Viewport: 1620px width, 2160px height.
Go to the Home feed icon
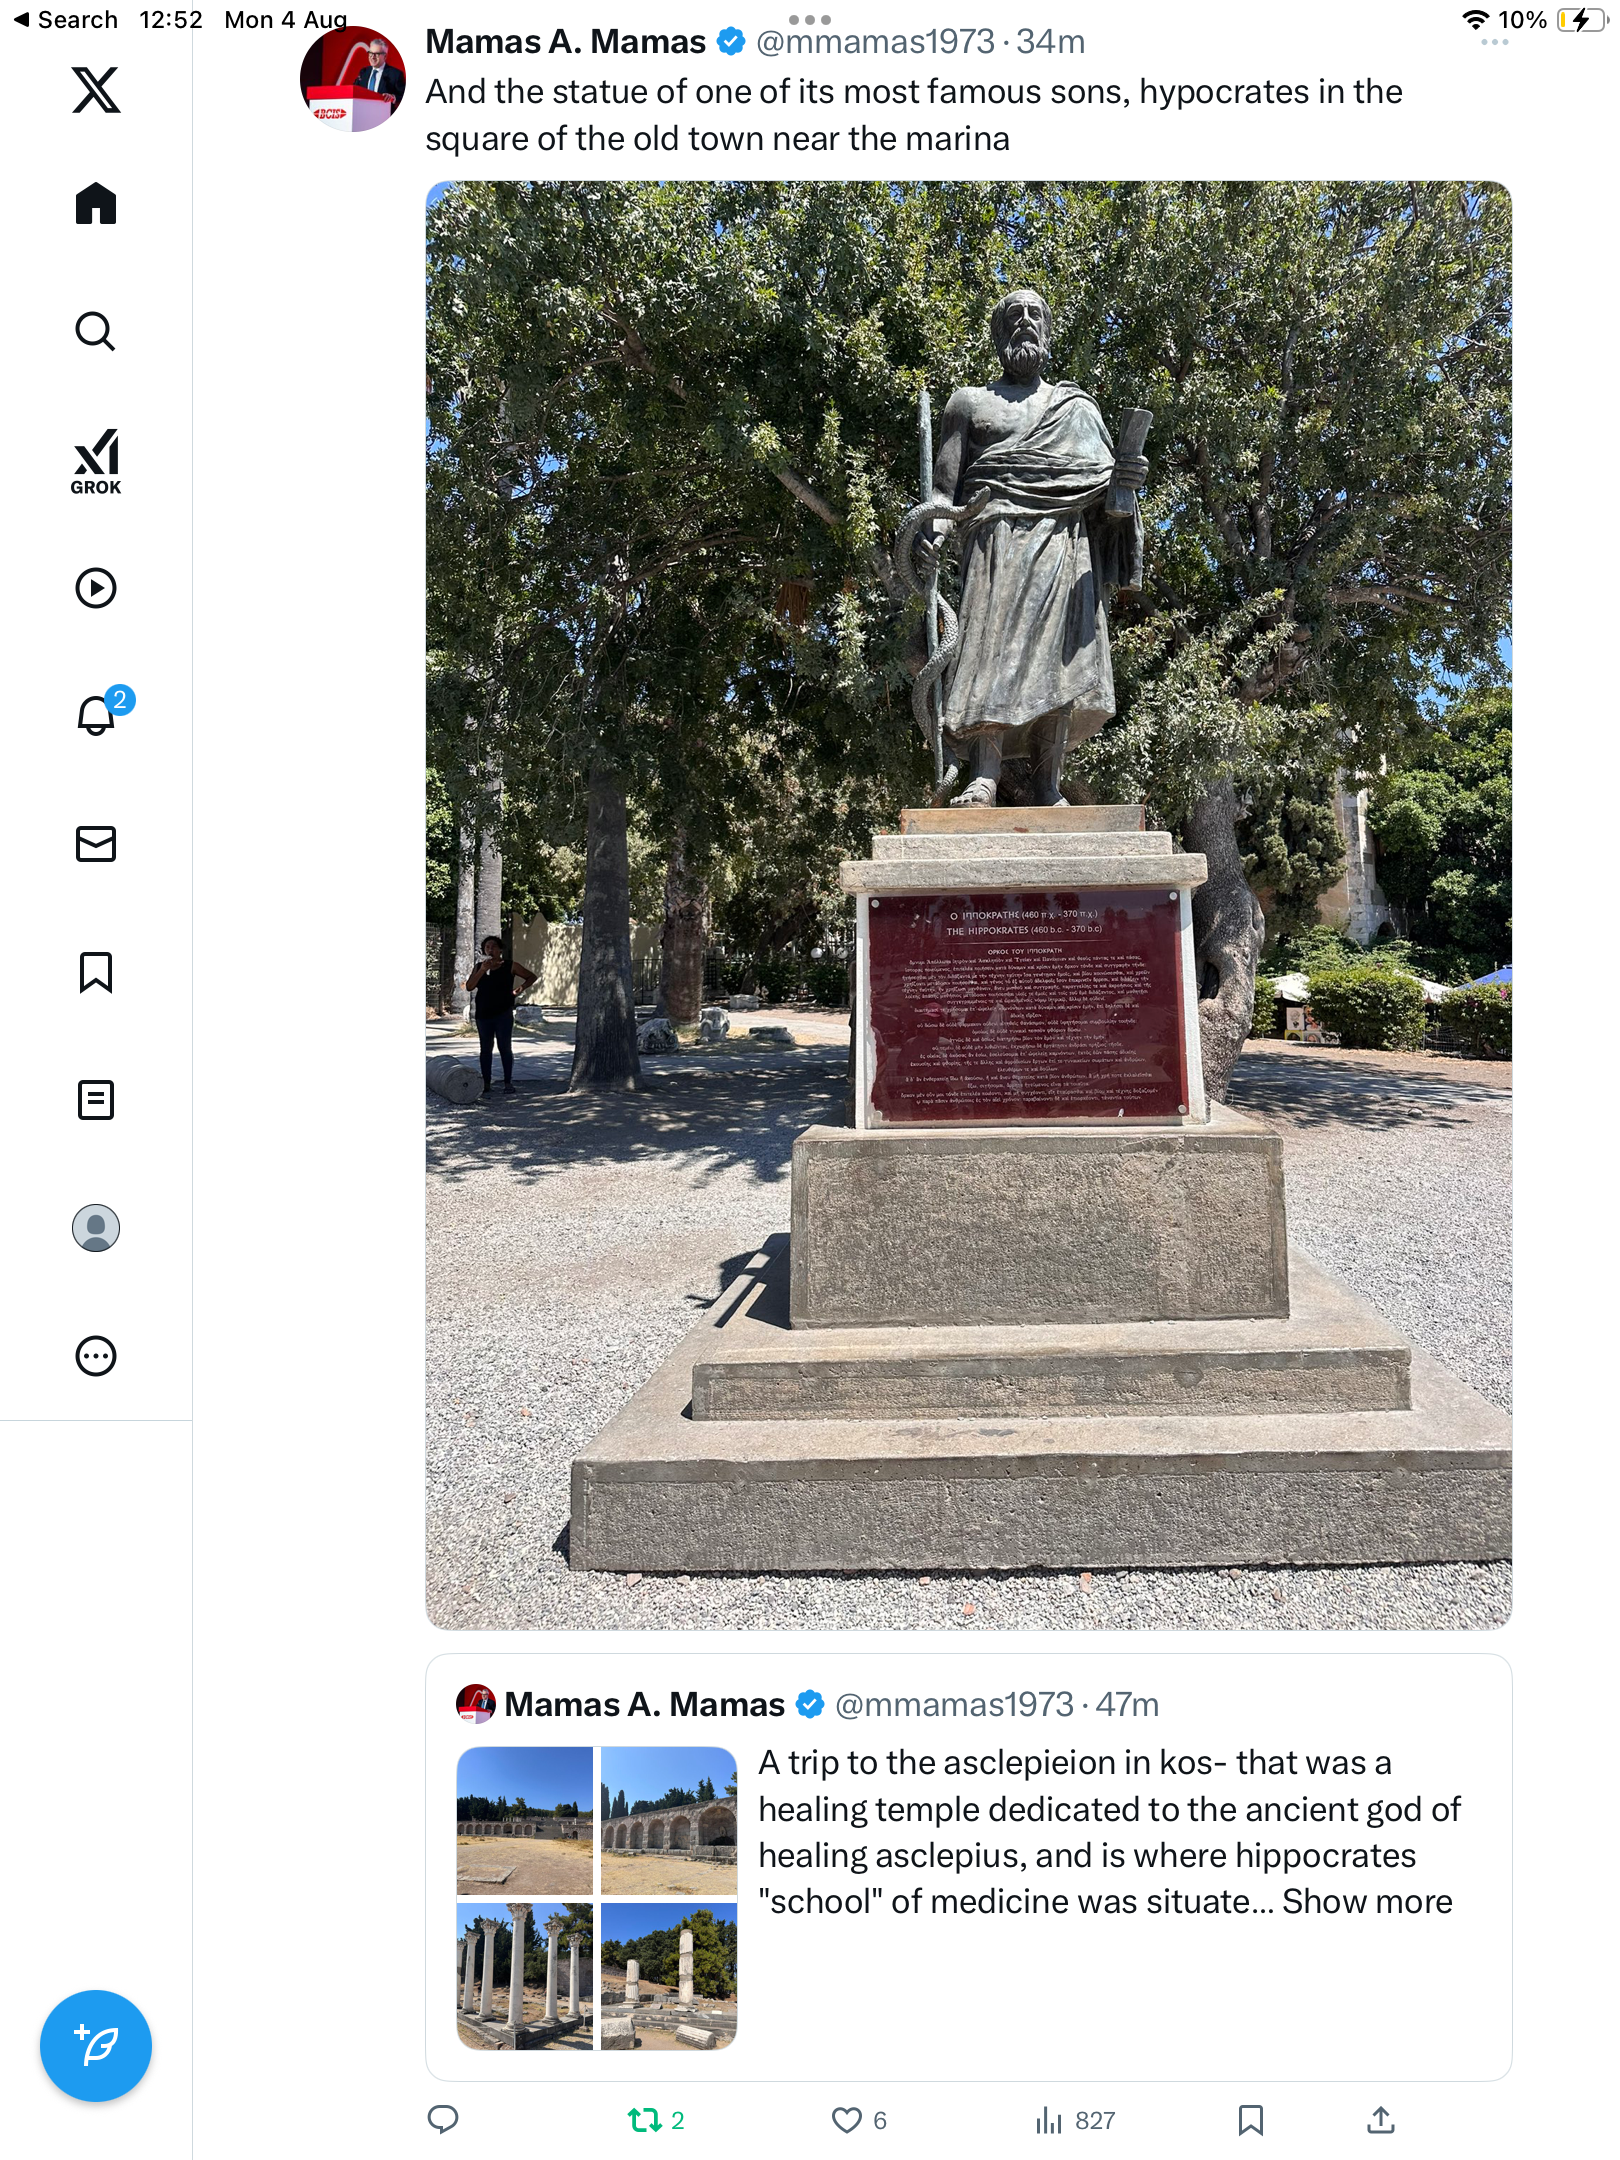pyautogui.click(x=96, y=204)
